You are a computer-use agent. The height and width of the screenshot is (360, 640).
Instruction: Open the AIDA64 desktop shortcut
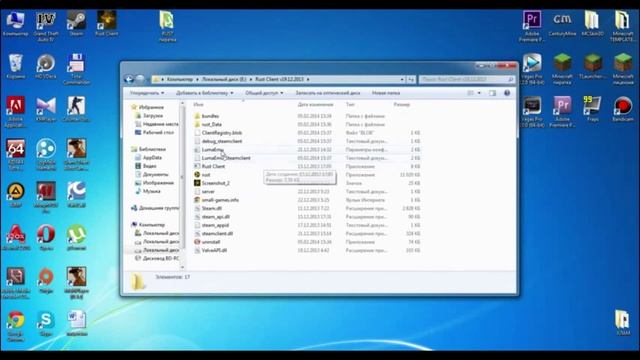click(x=16, y=154)
